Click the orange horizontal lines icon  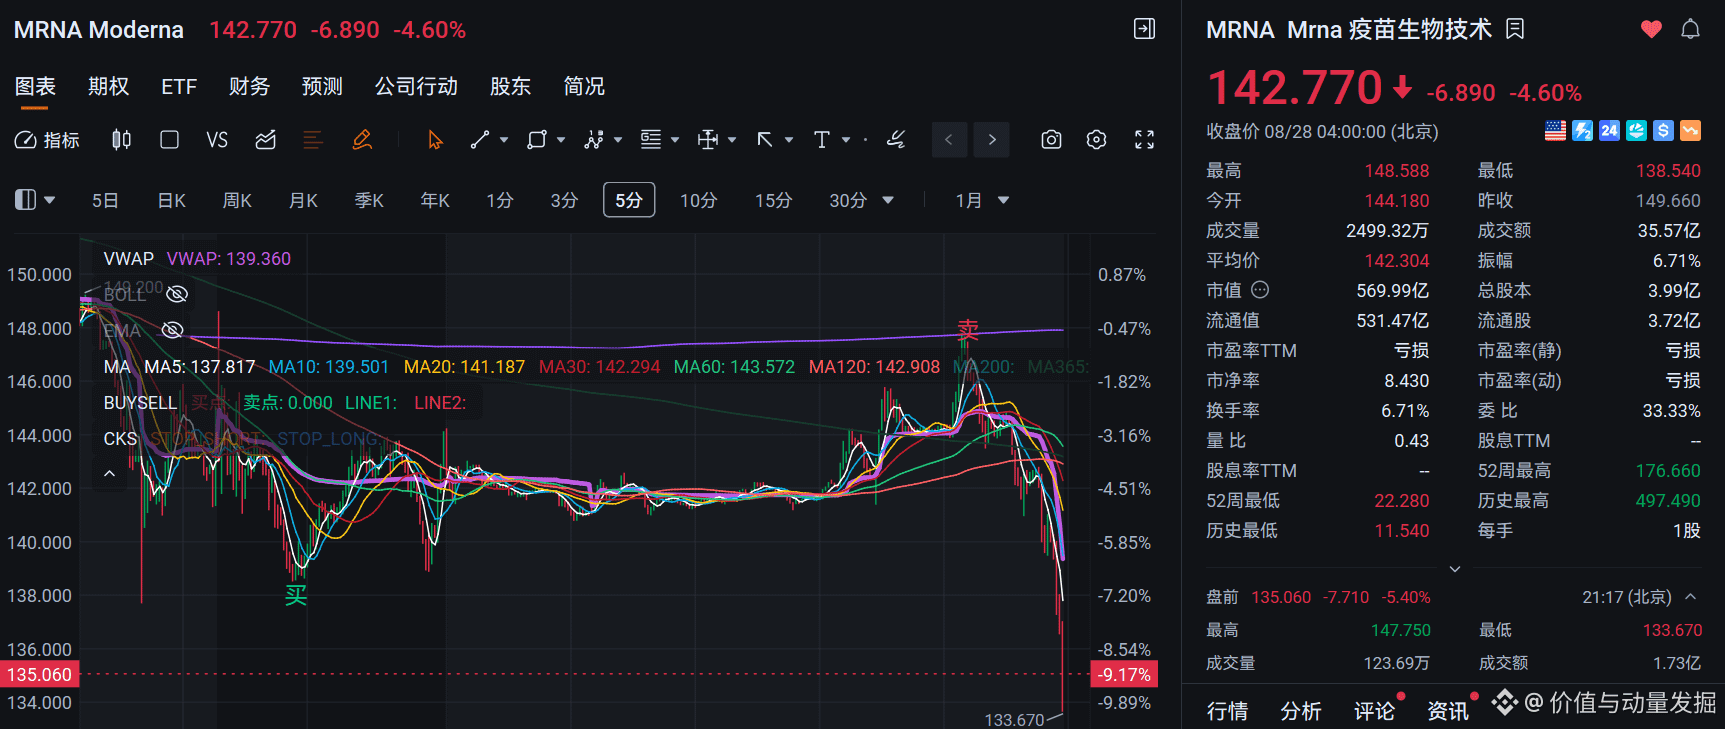pos(313,140)
